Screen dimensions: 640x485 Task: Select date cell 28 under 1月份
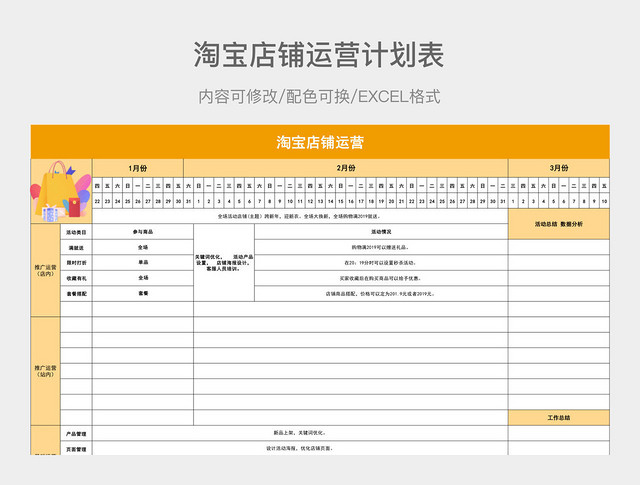pos(158,201)
